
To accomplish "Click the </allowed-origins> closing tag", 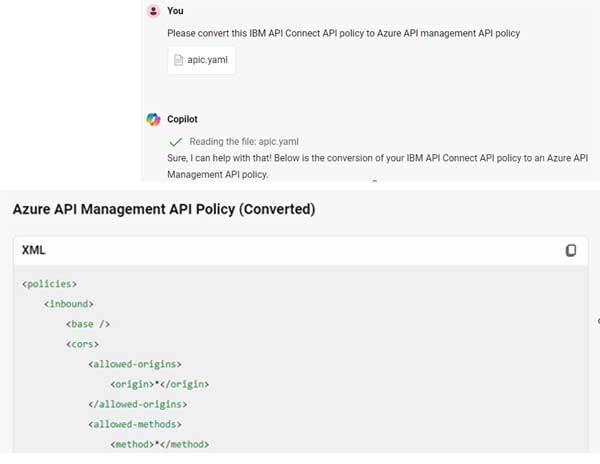I will tap(137, 404).
